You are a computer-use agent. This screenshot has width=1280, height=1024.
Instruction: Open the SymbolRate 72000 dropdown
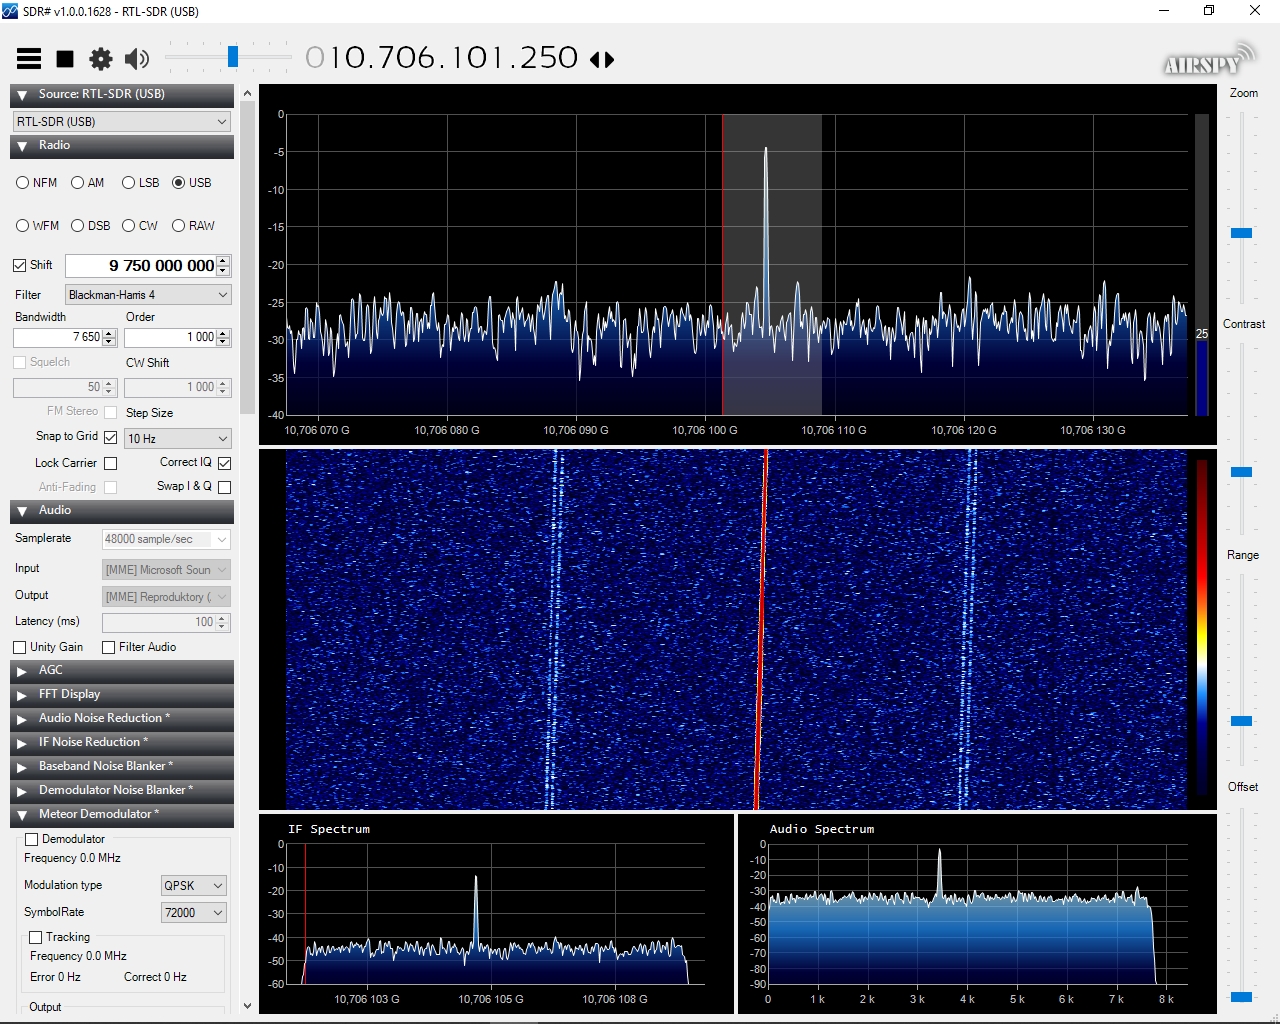coord(194,912)
